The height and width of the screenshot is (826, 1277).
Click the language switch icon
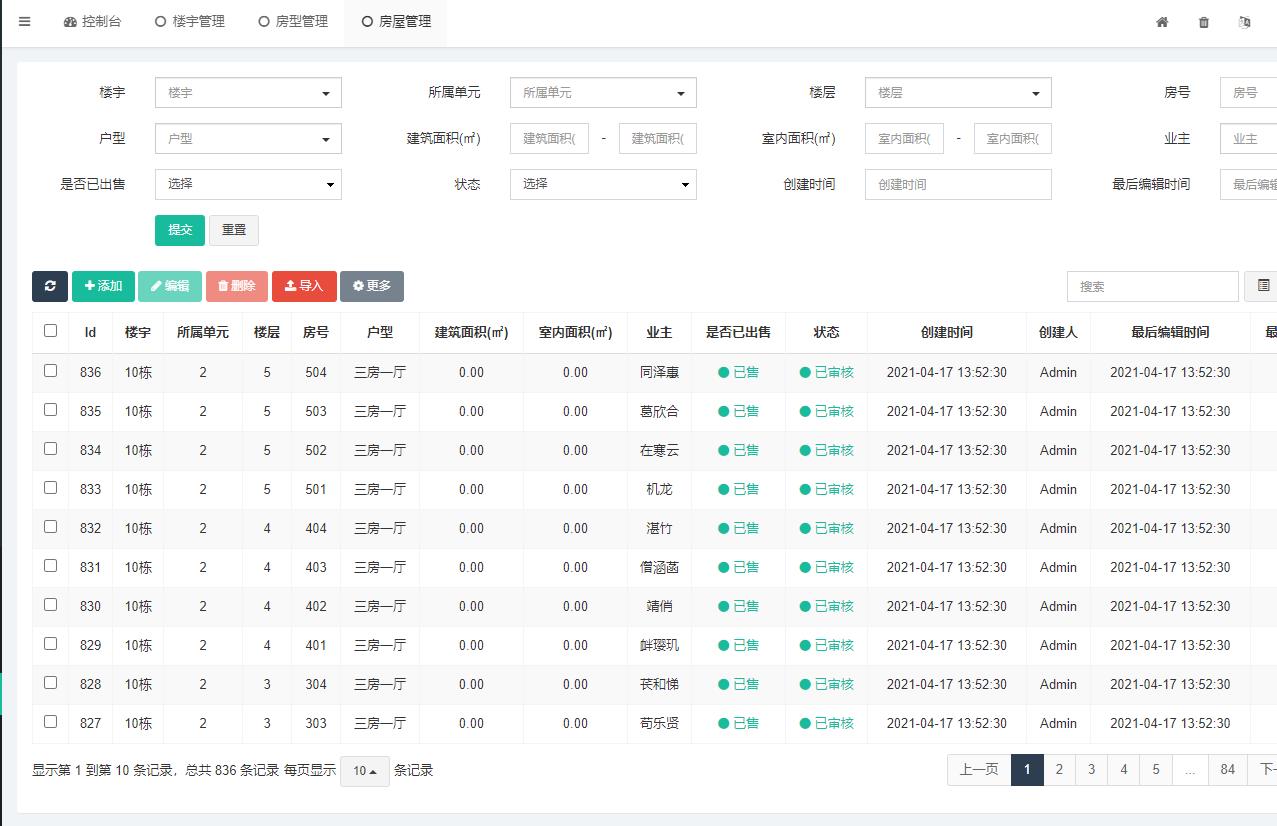click(x=1244, y=22)
